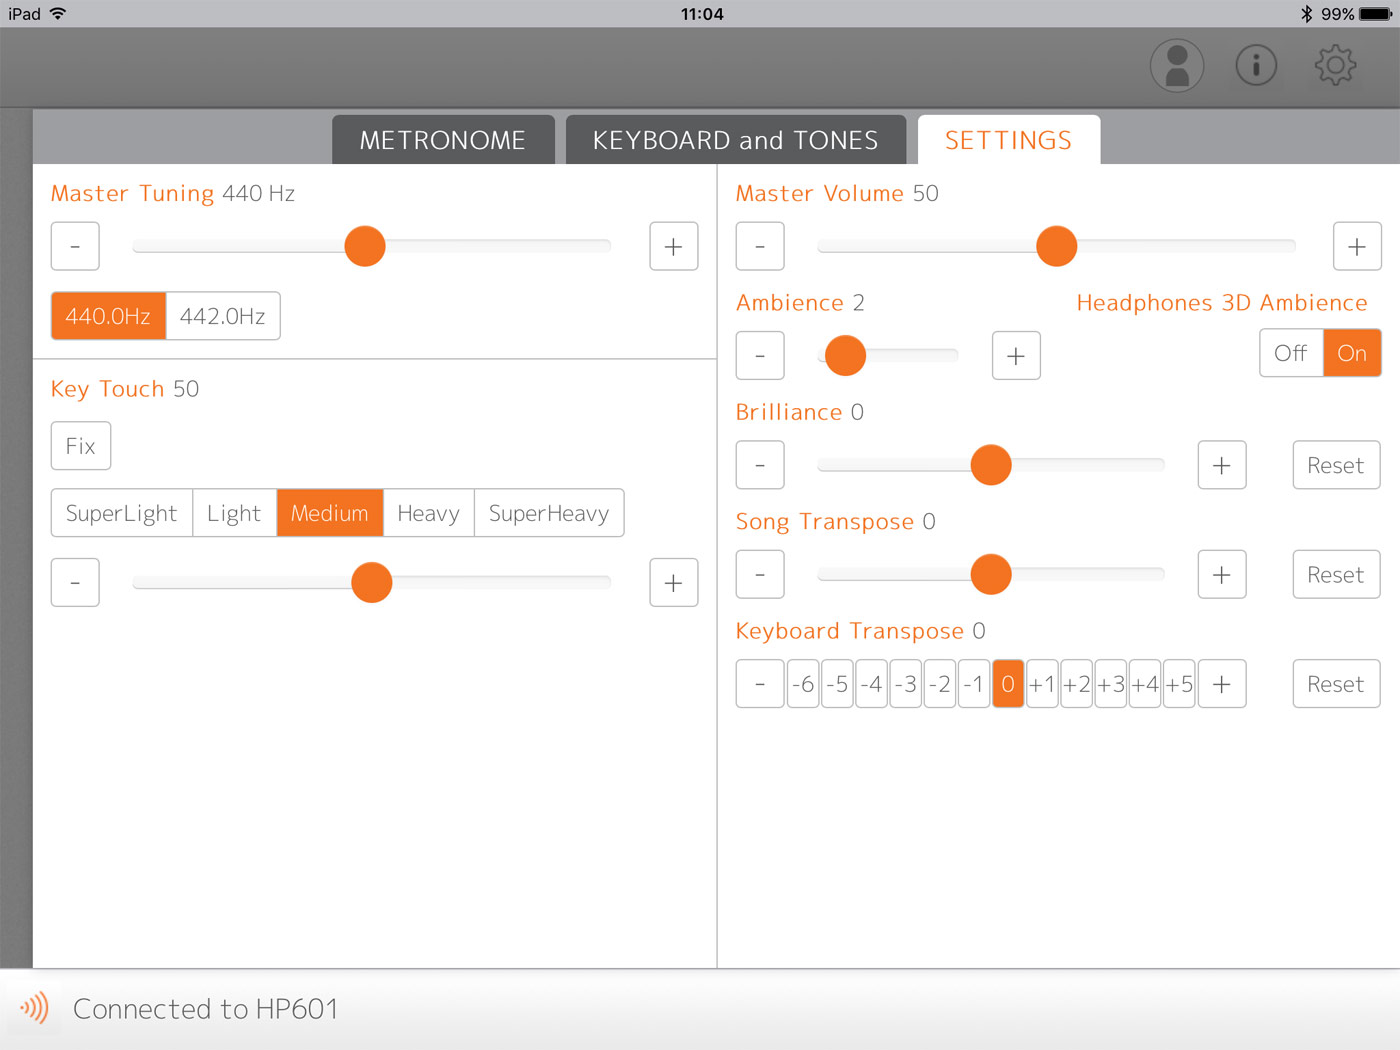Choose Medium key touch
This screenshot has height=1050, width=1400.
point(330,513)
